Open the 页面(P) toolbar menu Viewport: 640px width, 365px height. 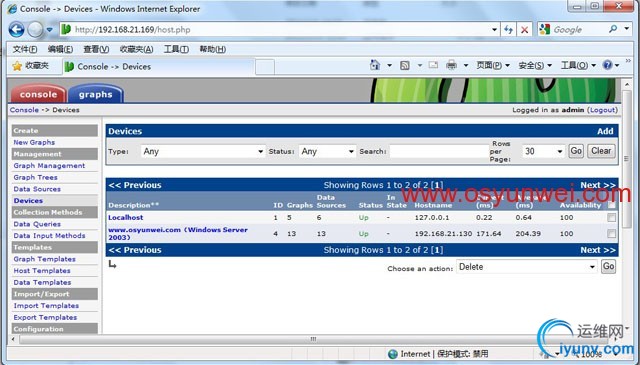[493, 65]
